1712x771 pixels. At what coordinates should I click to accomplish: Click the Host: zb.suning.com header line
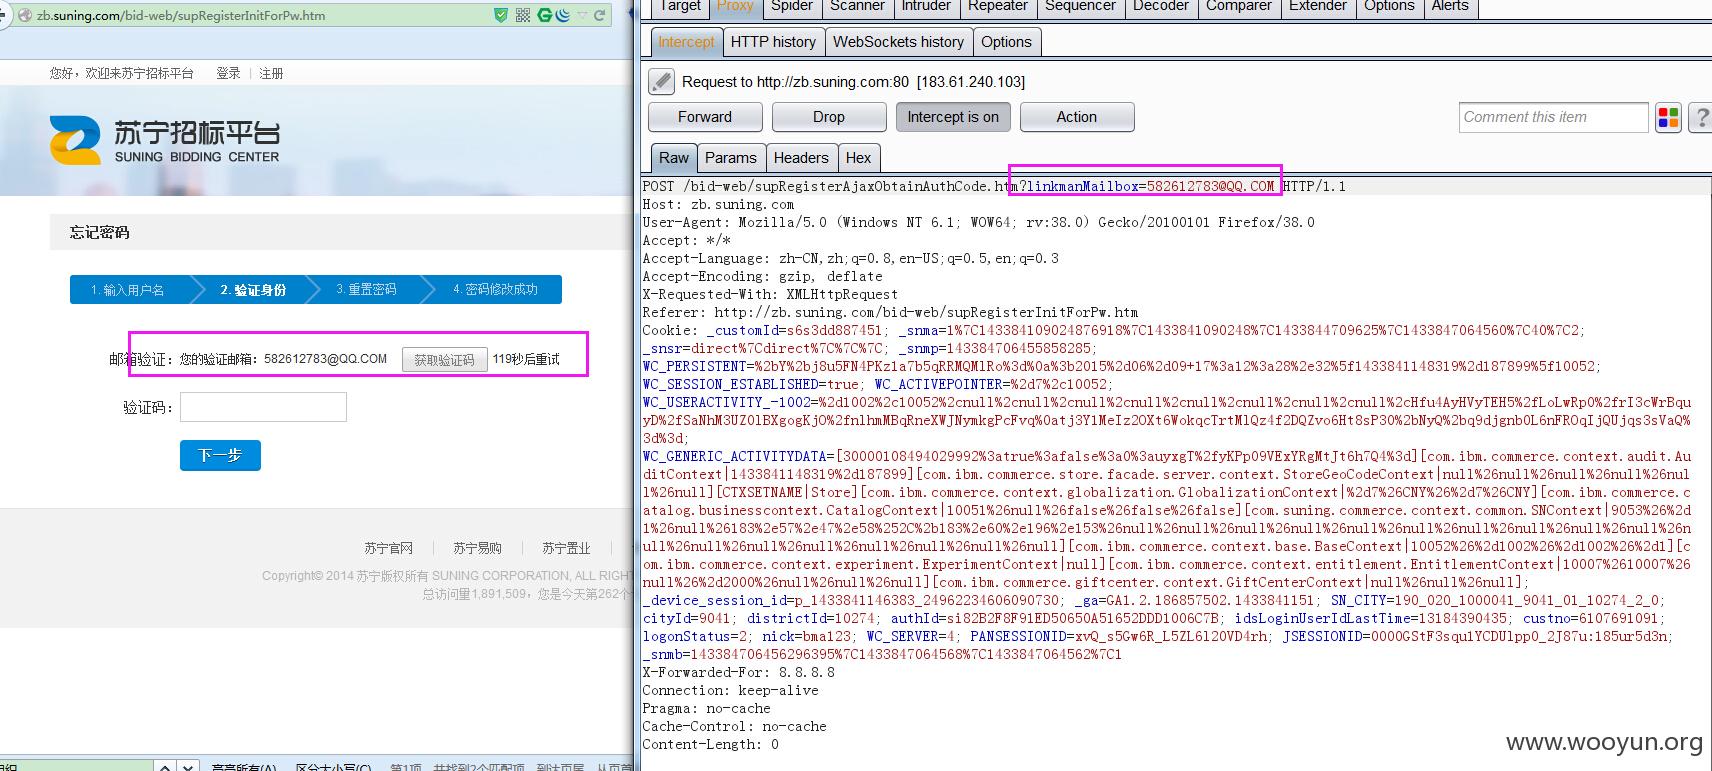[718, 204]
